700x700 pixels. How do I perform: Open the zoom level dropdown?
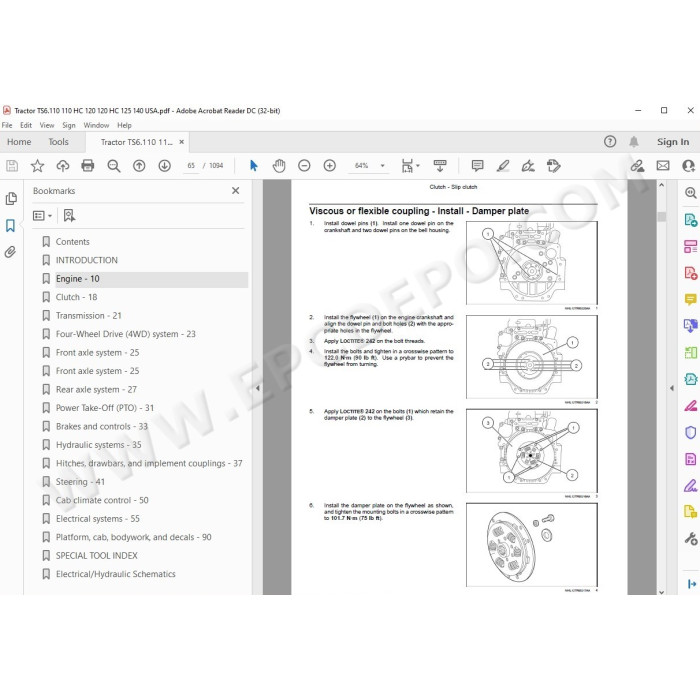pos(382,166)
